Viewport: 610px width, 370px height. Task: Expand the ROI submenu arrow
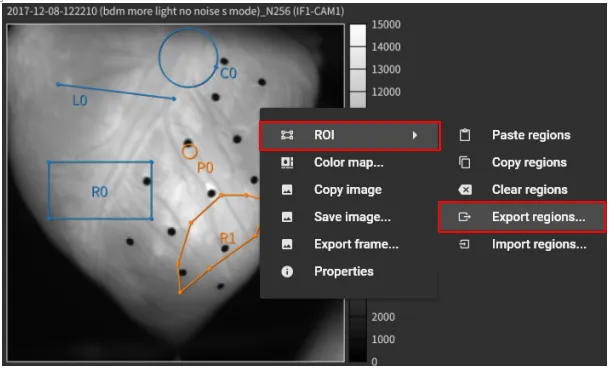pos(415,135)
